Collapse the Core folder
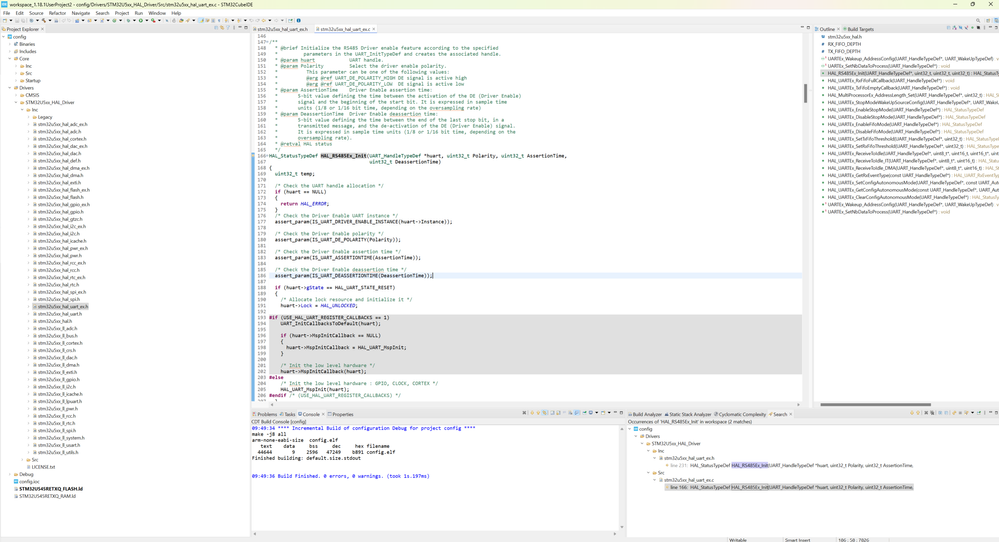Viewport: 999px width, 542px height. tap(10, 59)
